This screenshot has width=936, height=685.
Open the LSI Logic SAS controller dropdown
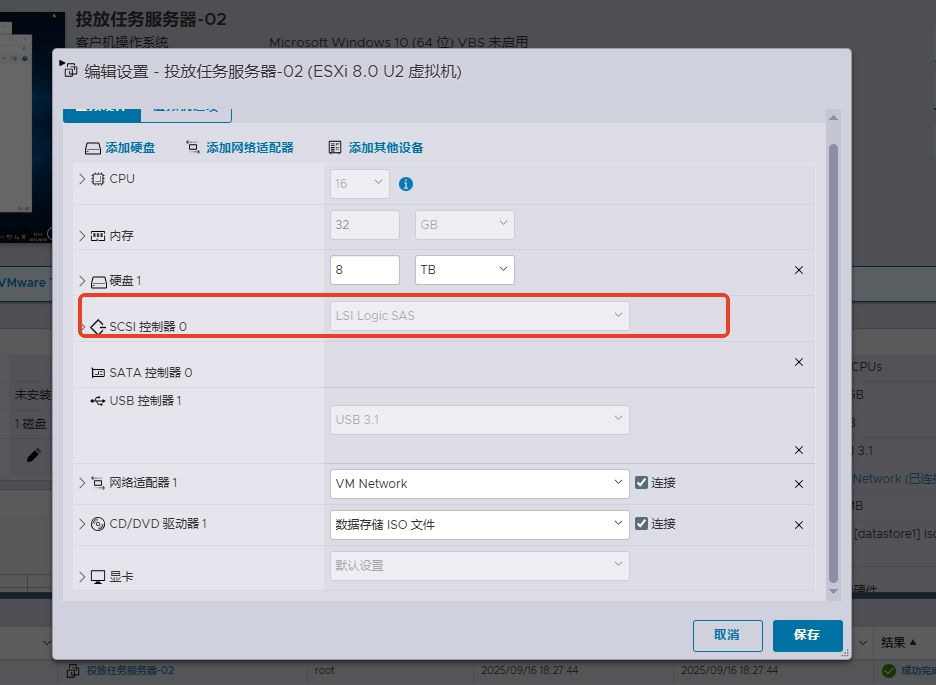click(479, 316)
